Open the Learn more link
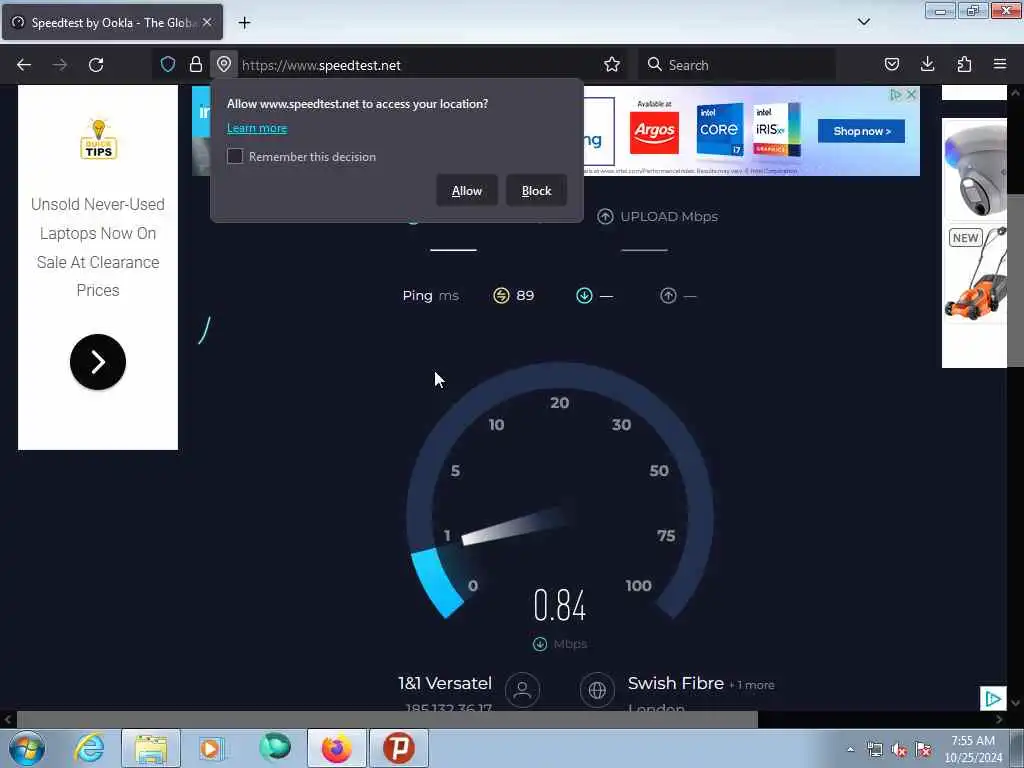The height and width of the screenshot is (768, 1024). click(257, 128)
